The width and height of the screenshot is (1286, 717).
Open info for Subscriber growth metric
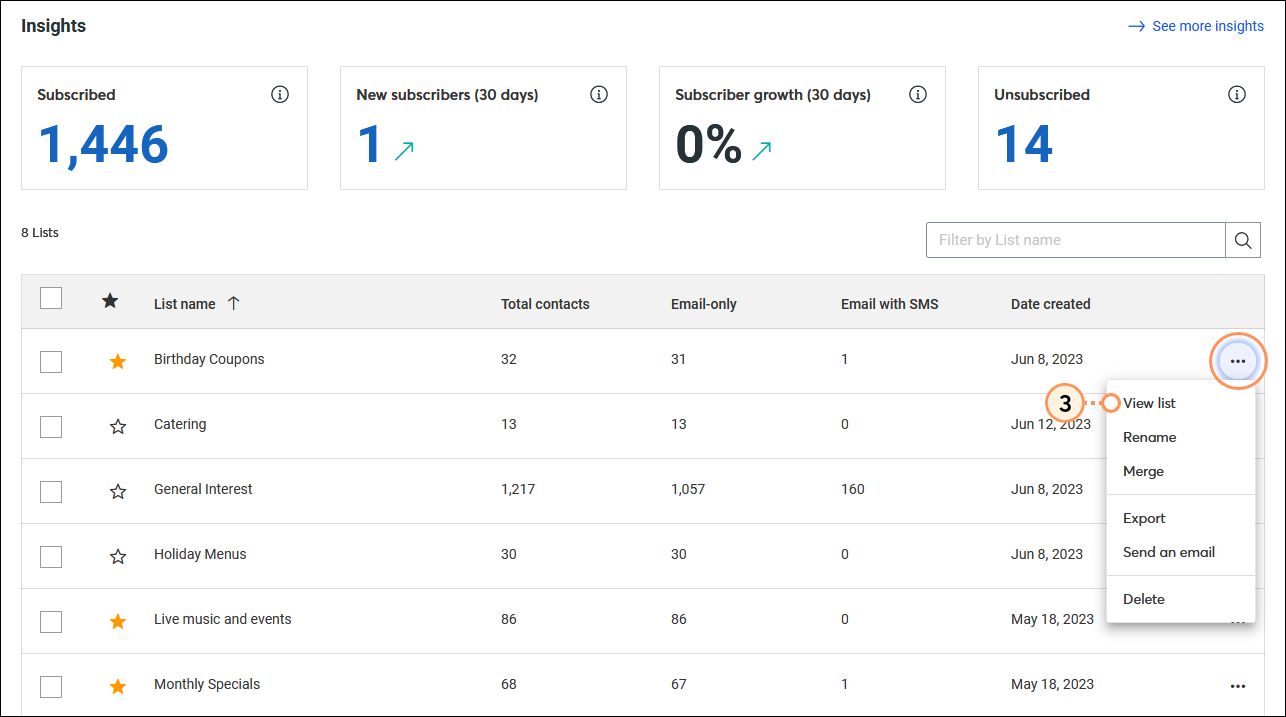918,94
